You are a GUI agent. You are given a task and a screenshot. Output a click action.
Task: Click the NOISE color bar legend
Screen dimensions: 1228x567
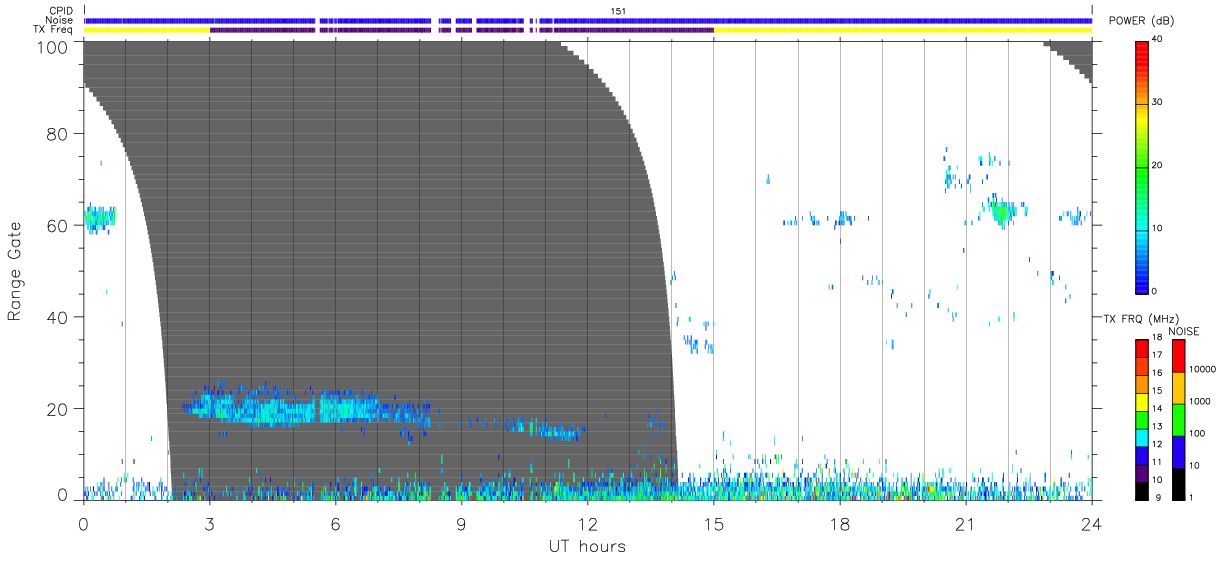[1178, 419]
